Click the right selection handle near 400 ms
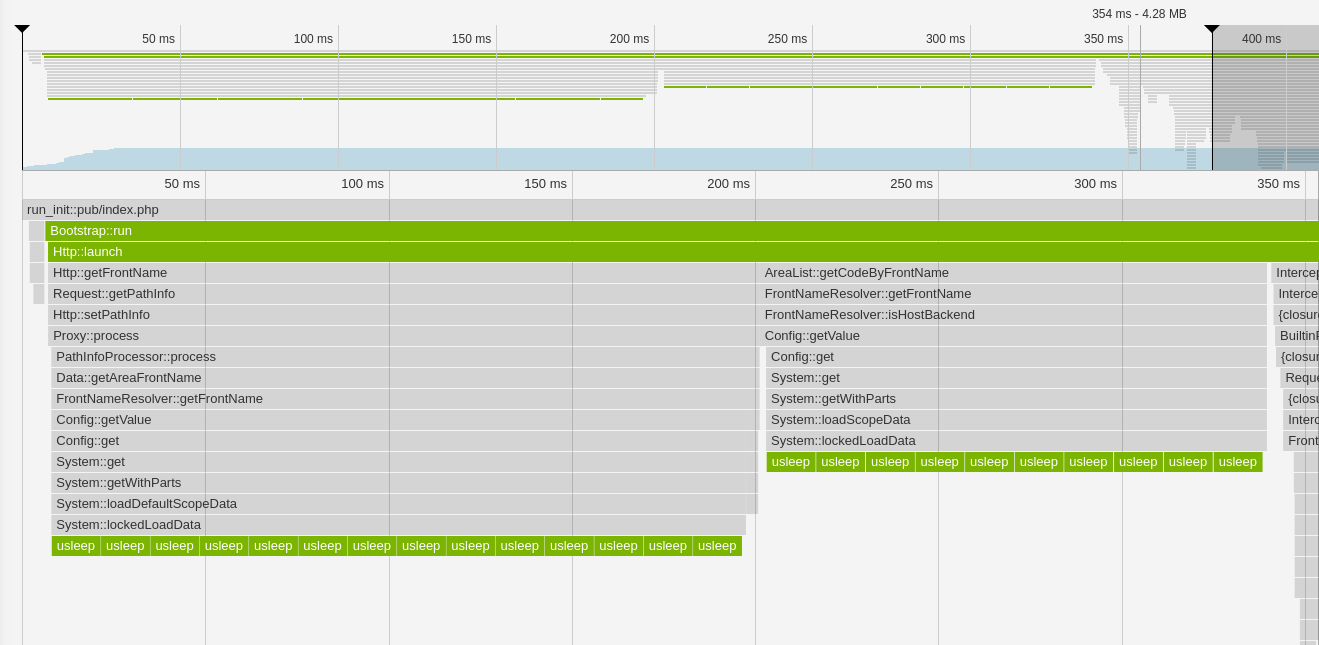1319x645 pixels. [x=1212, y=29]
